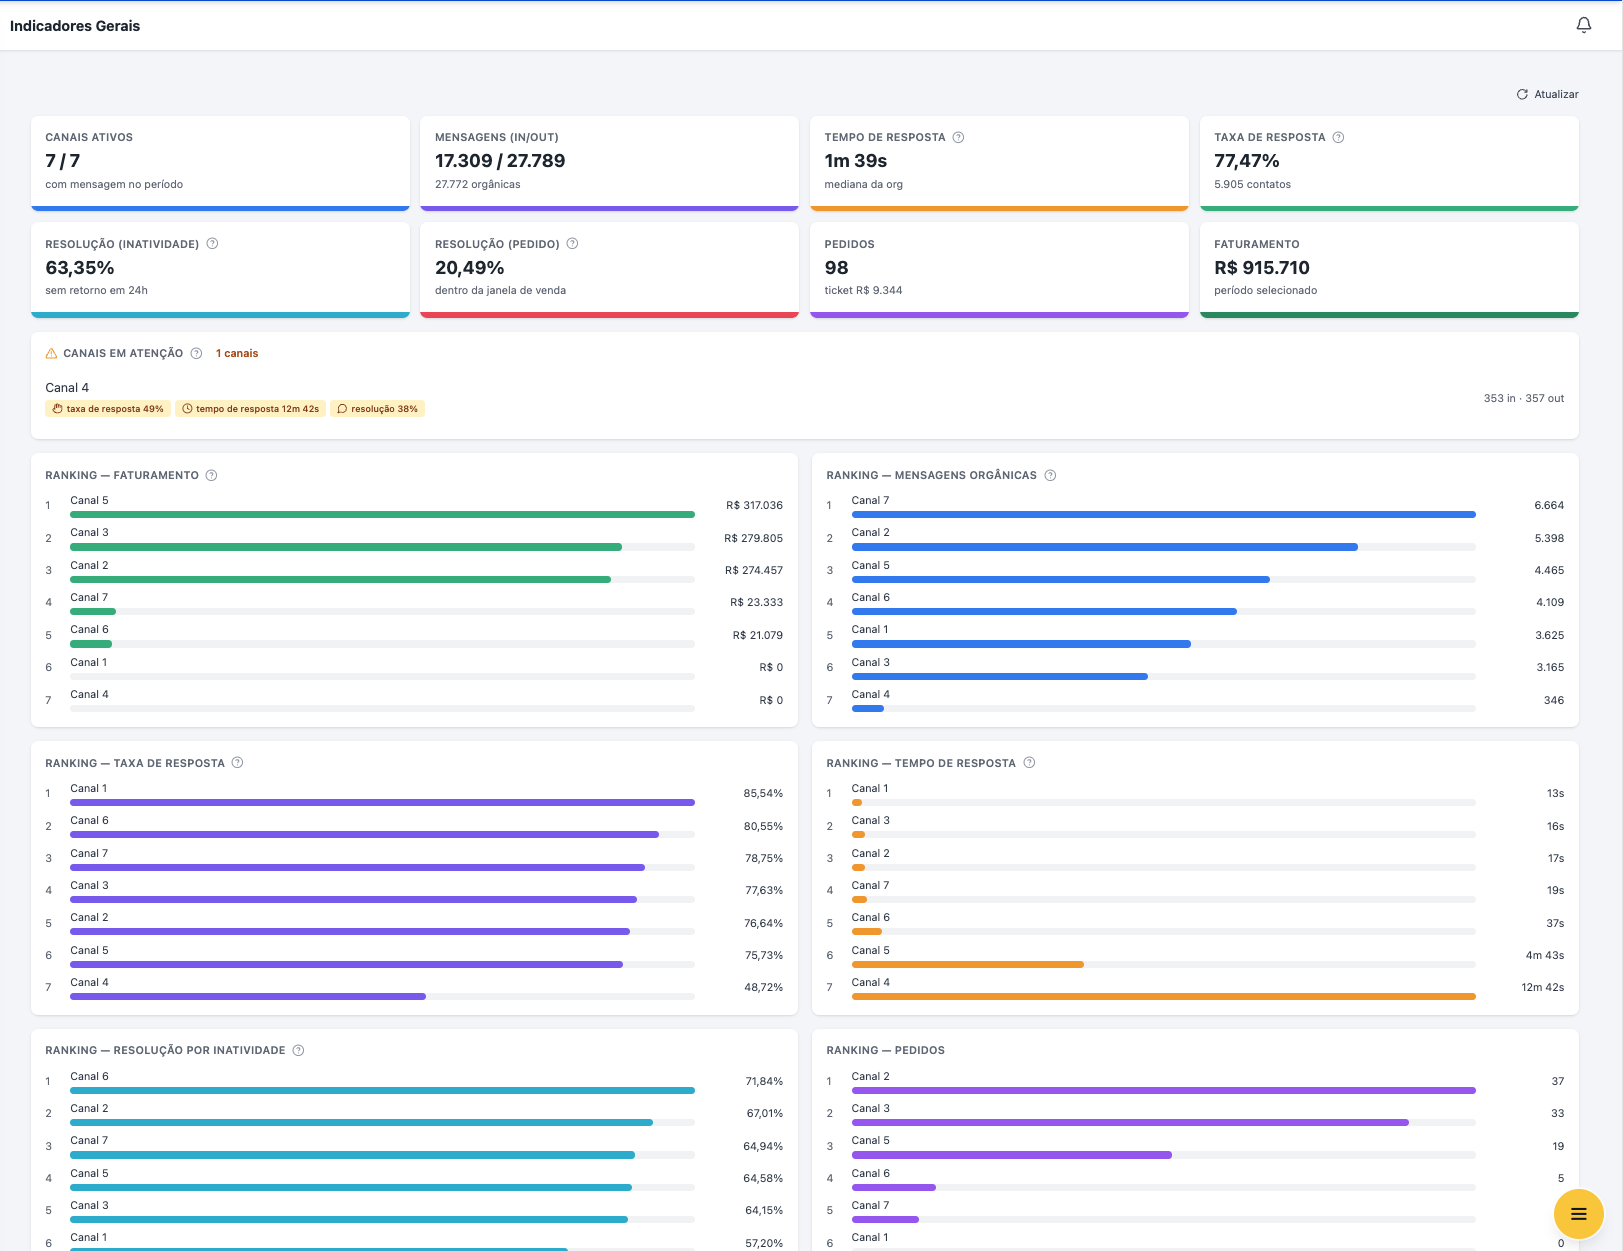The width and height of the screenshot is (1623, 1251).
Task: Click the '48,72%' response rate value
Action: coord(763,987)
